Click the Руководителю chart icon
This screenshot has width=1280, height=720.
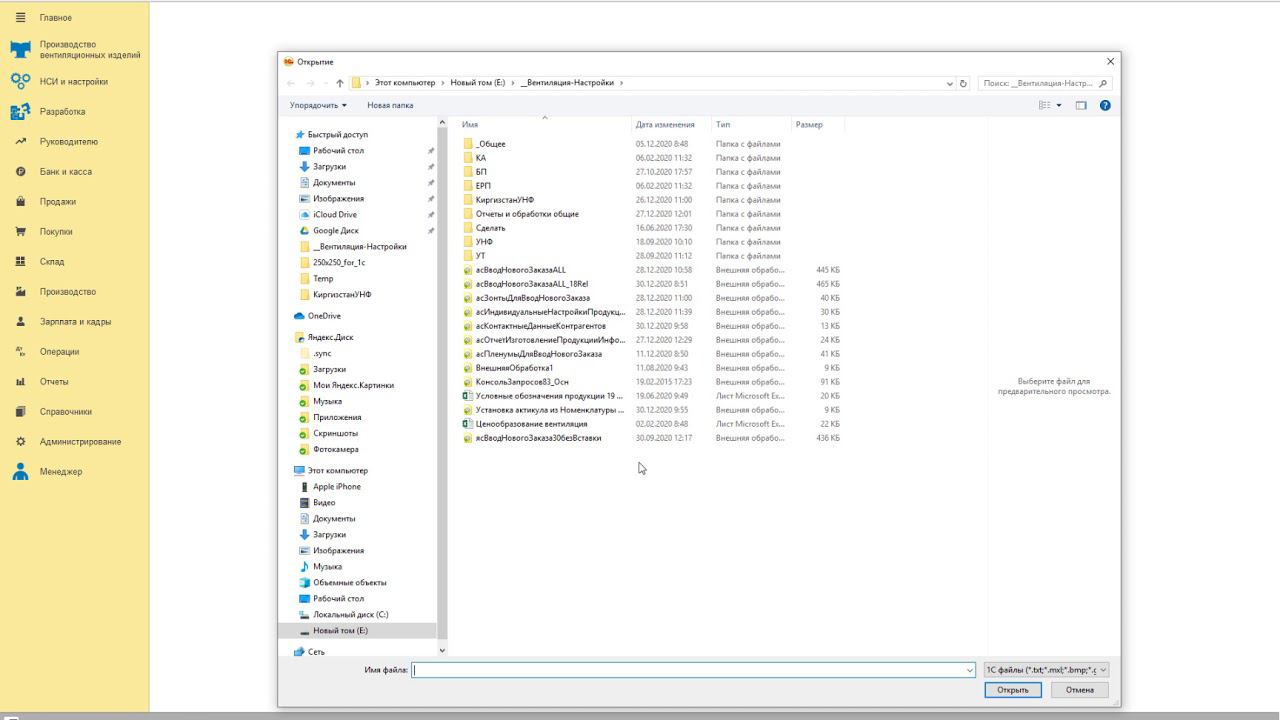pos(20,142)
